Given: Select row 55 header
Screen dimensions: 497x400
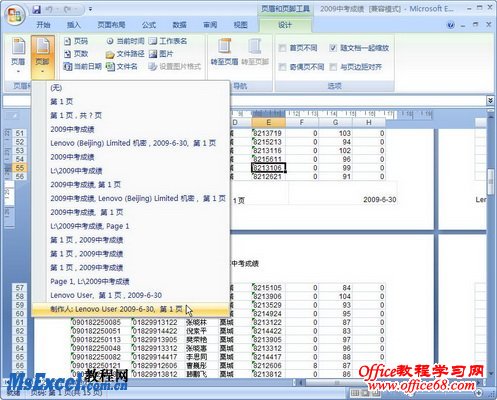Looking at the screenshot, I should point(20,168).
